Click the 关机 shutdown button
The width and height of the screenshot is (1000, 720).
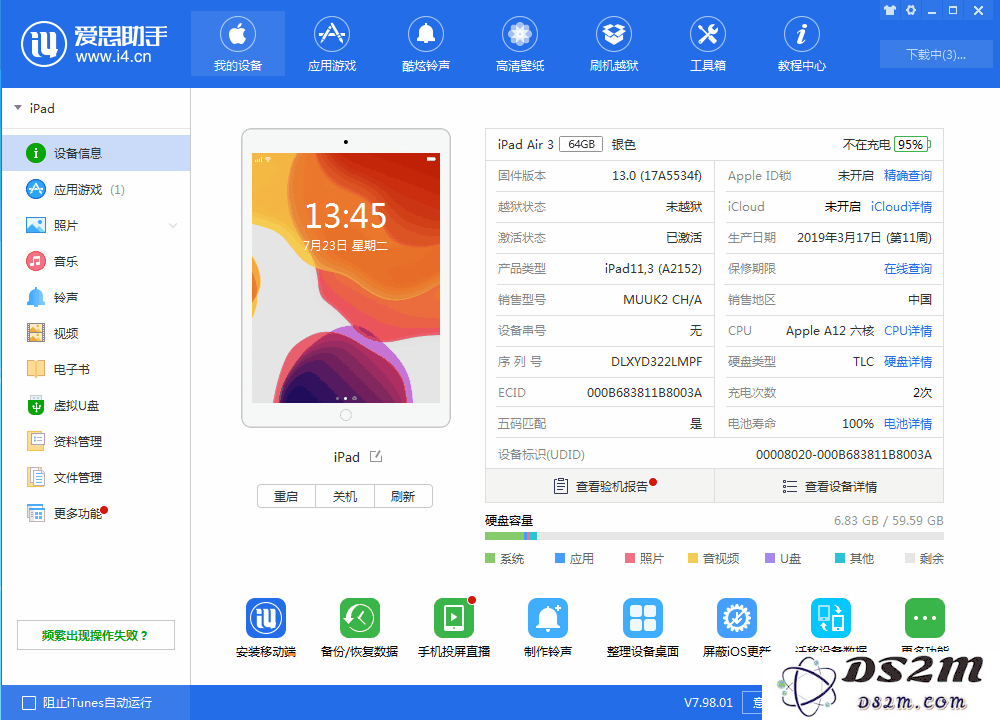click(x=345, y=496)
